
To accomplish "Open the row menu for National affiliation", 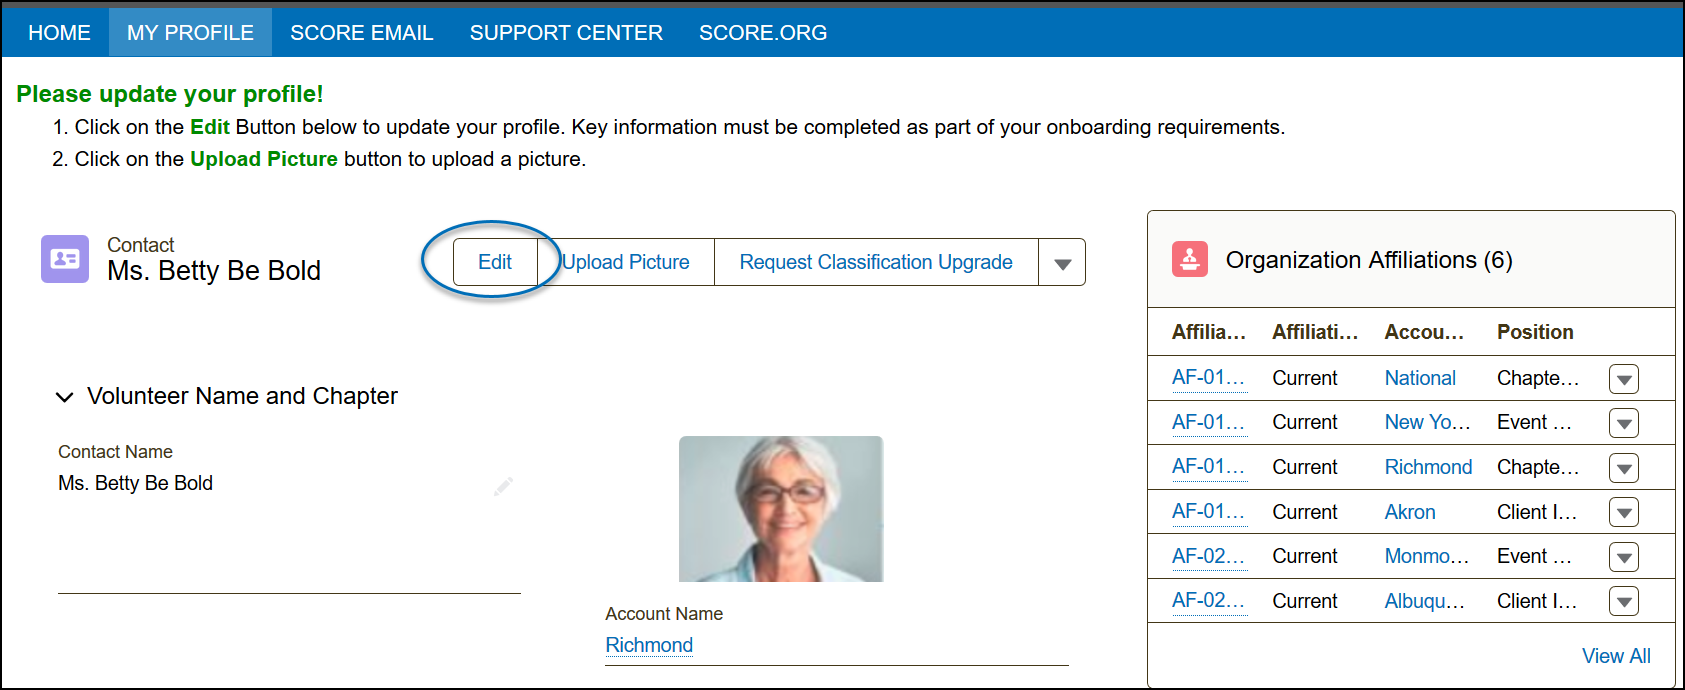I will [1623, 379].
